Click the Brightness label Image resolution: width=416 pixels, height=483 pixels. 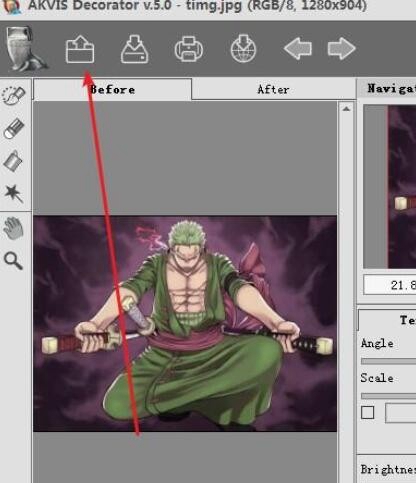(388, 469)
